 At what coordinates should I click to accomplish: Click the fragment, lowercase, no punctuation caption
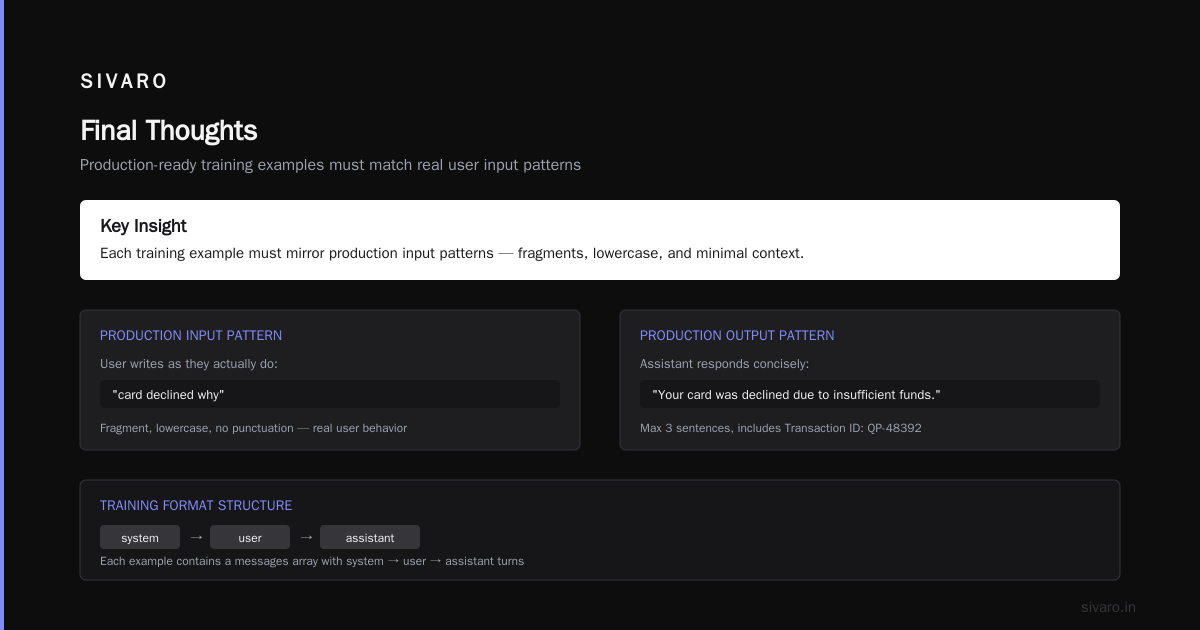point(253,428)
